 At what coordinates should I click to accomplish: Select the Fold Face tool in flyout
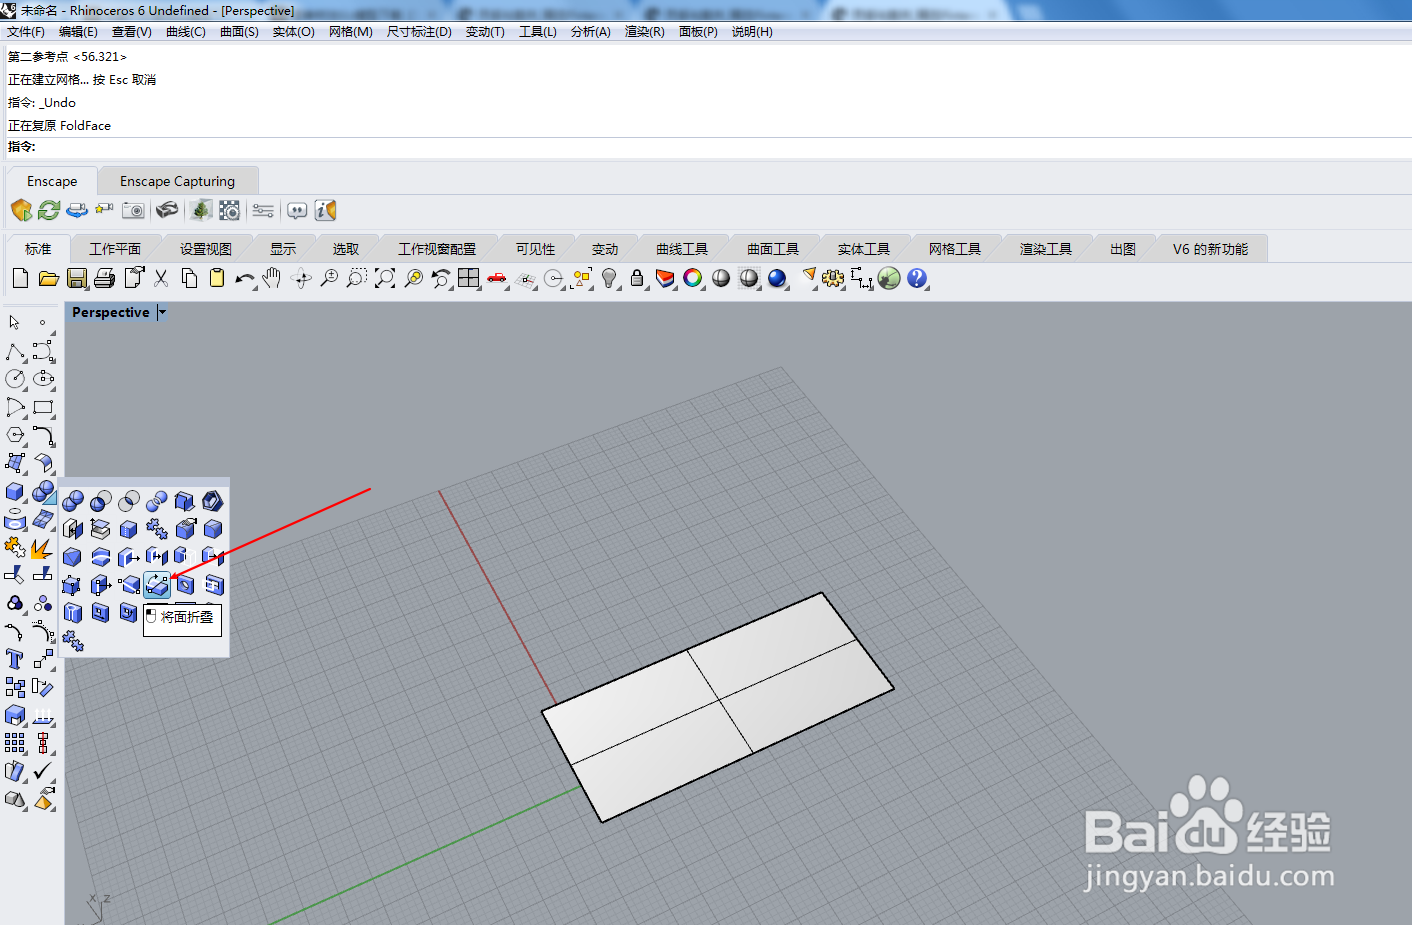pyautogui.click(x=157, y=585)
